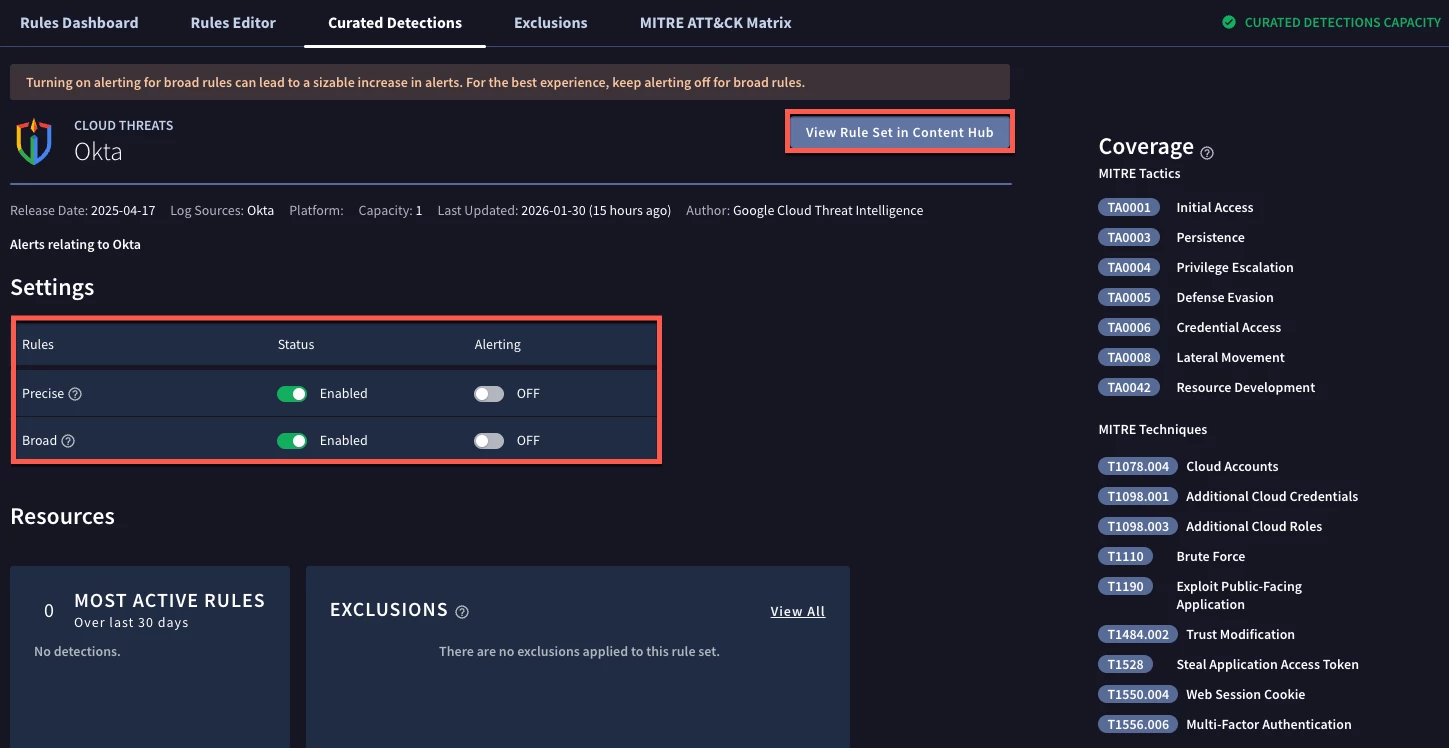Click the T1190 technique tag
This screenshot has height=748, width=1449.
click(x=1125, y=586)
